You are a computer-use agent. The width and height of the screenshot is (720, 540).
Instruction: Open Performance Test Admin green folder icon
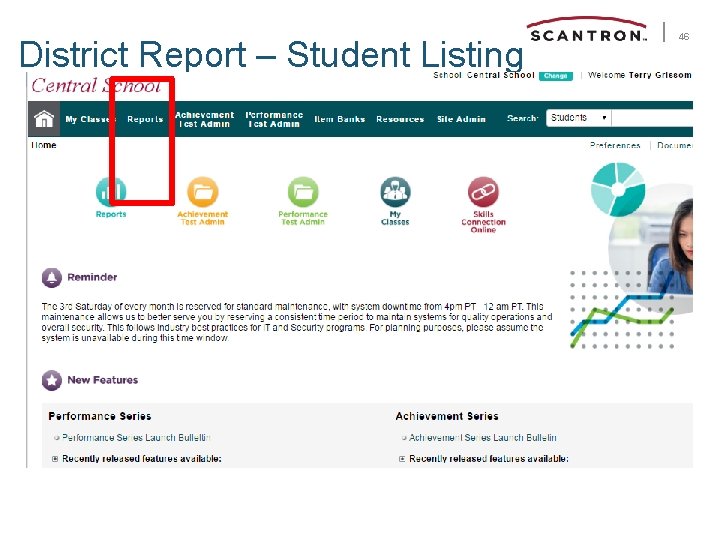(x=303, y=191)
